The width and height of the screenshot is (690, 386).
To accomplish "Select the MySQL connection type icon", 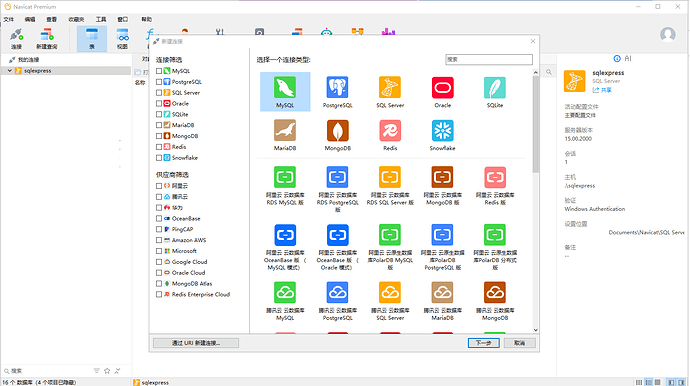I will [285, 88].
